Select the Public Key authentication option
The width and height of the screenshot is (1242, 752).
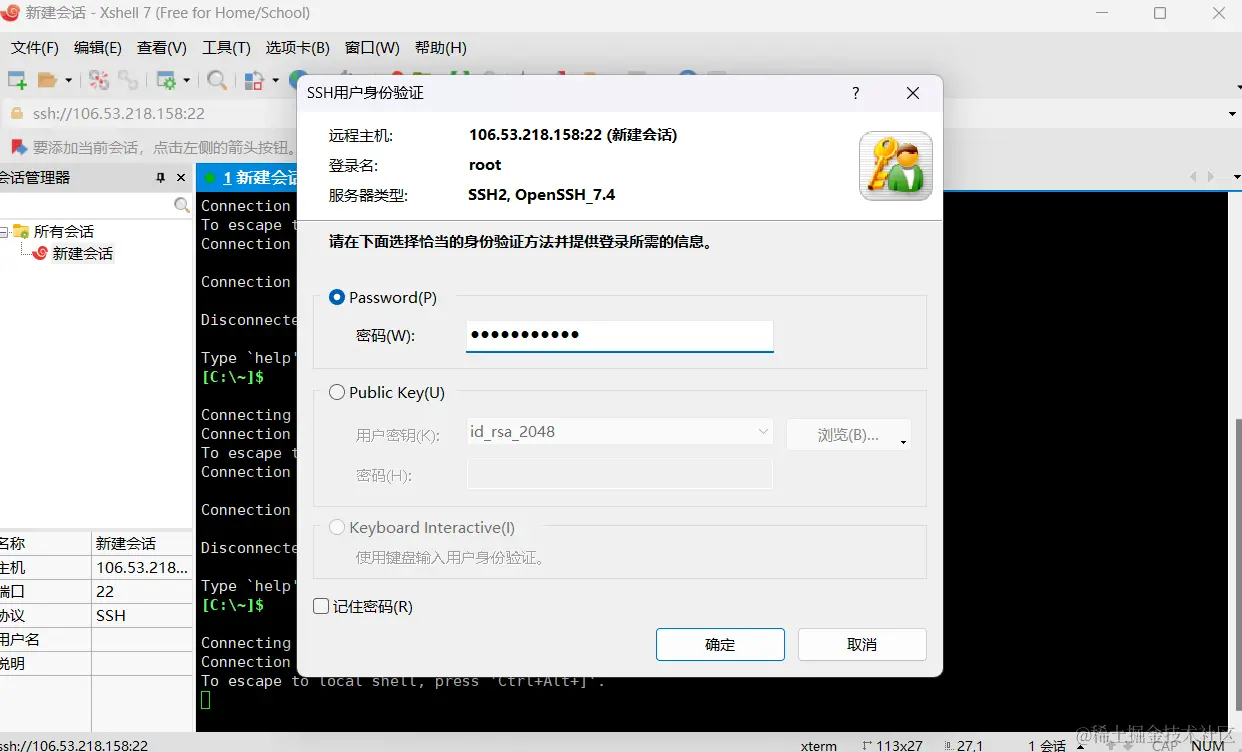(337, 392)
